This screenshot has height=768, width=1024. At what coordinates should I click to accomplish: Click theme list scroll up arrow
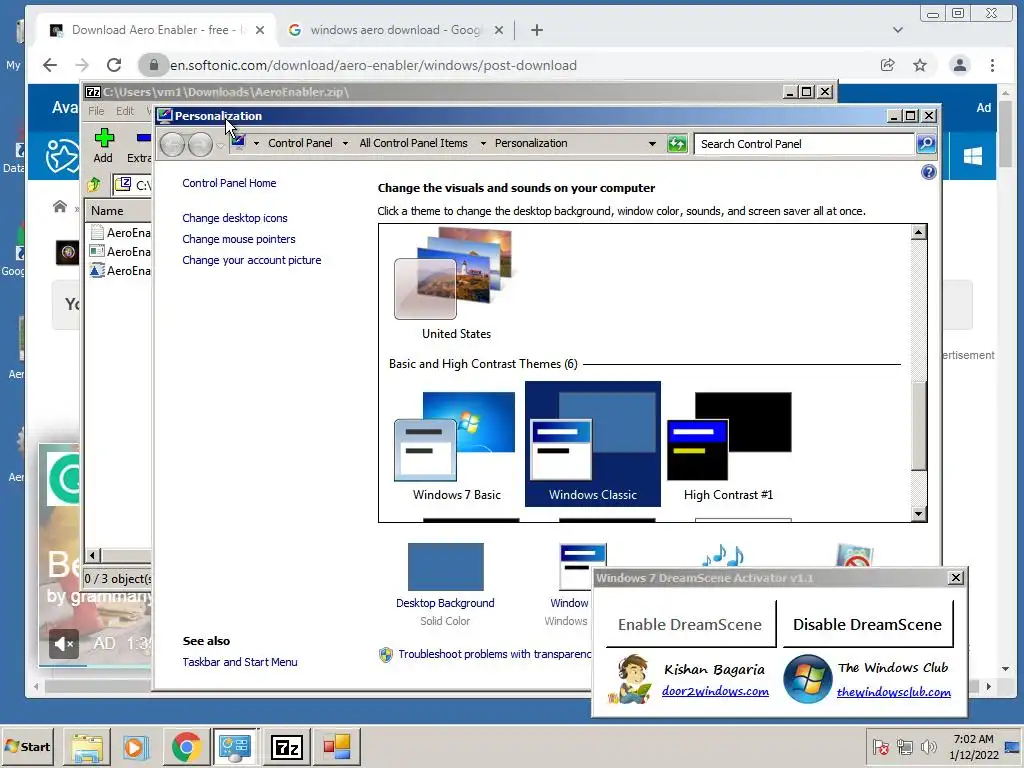click(x=918, y=232)
